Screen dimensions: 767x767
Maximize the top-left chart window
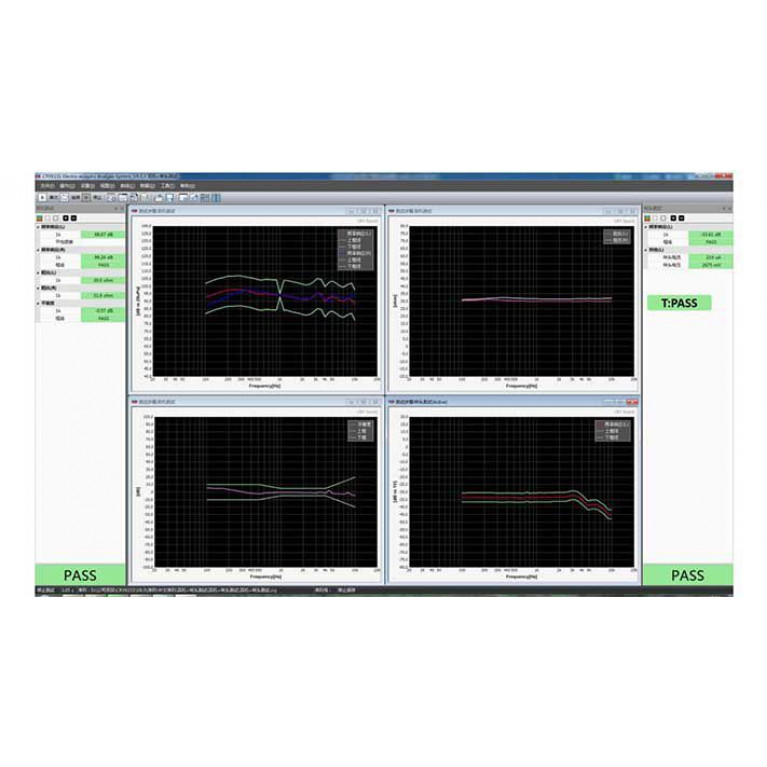[363, 211]
